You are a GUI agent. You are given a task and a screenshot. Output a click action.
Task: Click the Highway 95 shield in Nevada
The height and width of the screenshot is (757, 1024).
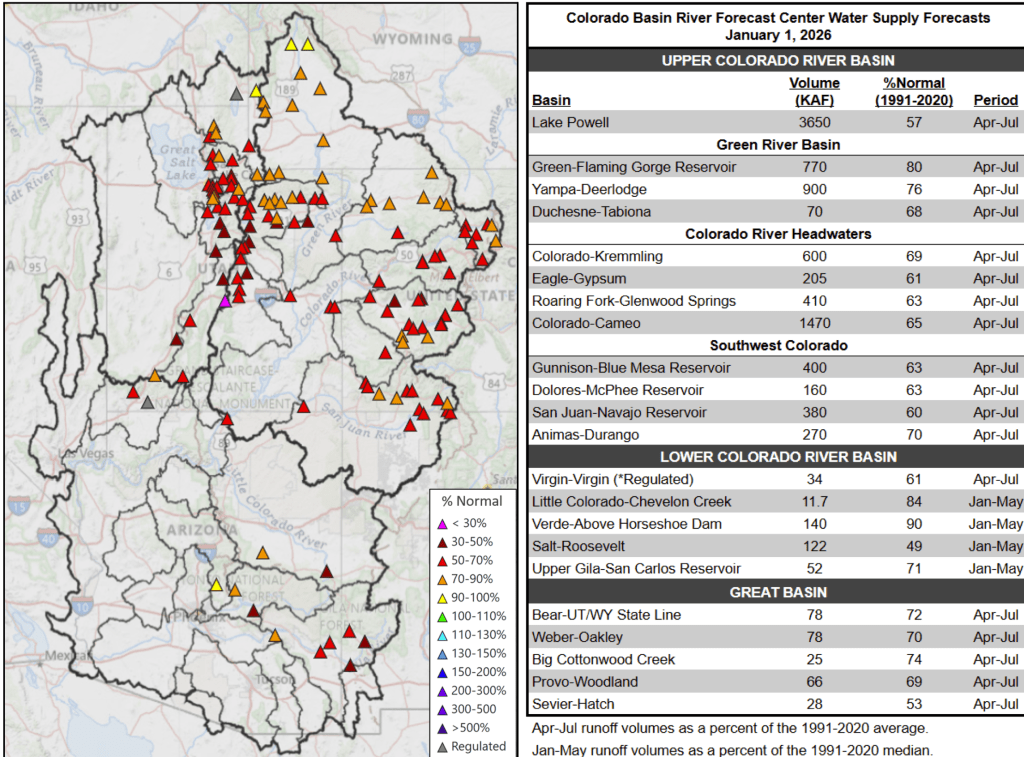pos(36,267)
